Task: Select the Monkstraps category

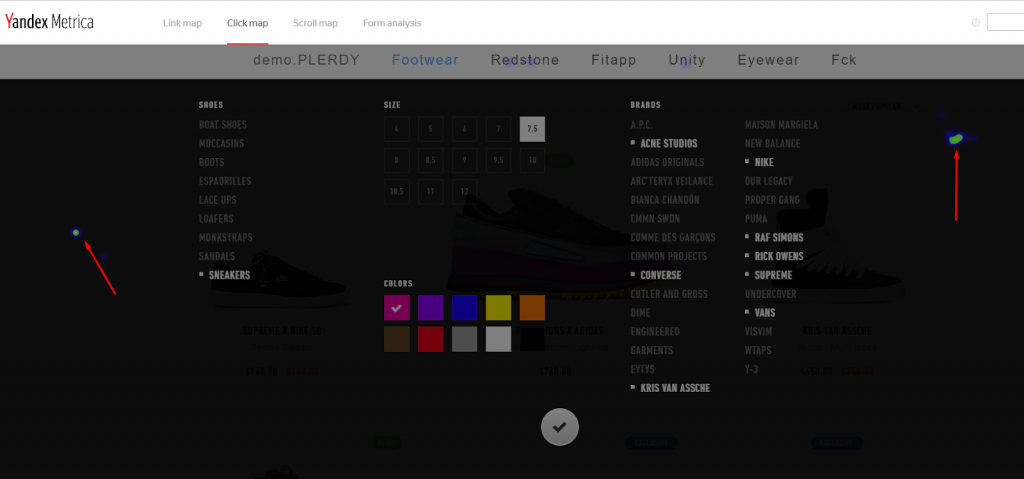Action: (x=225, y=238)
